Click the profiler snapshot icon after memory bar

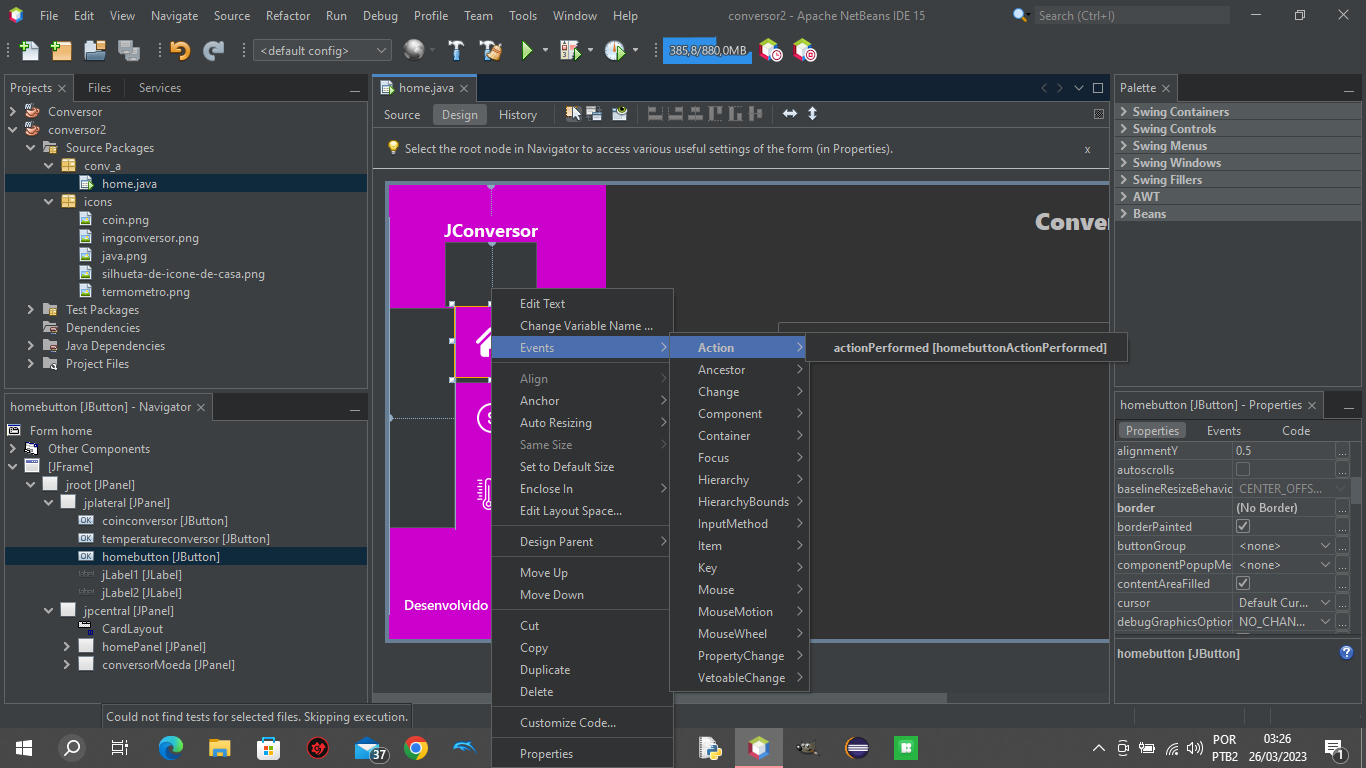[x=770, y=50]
